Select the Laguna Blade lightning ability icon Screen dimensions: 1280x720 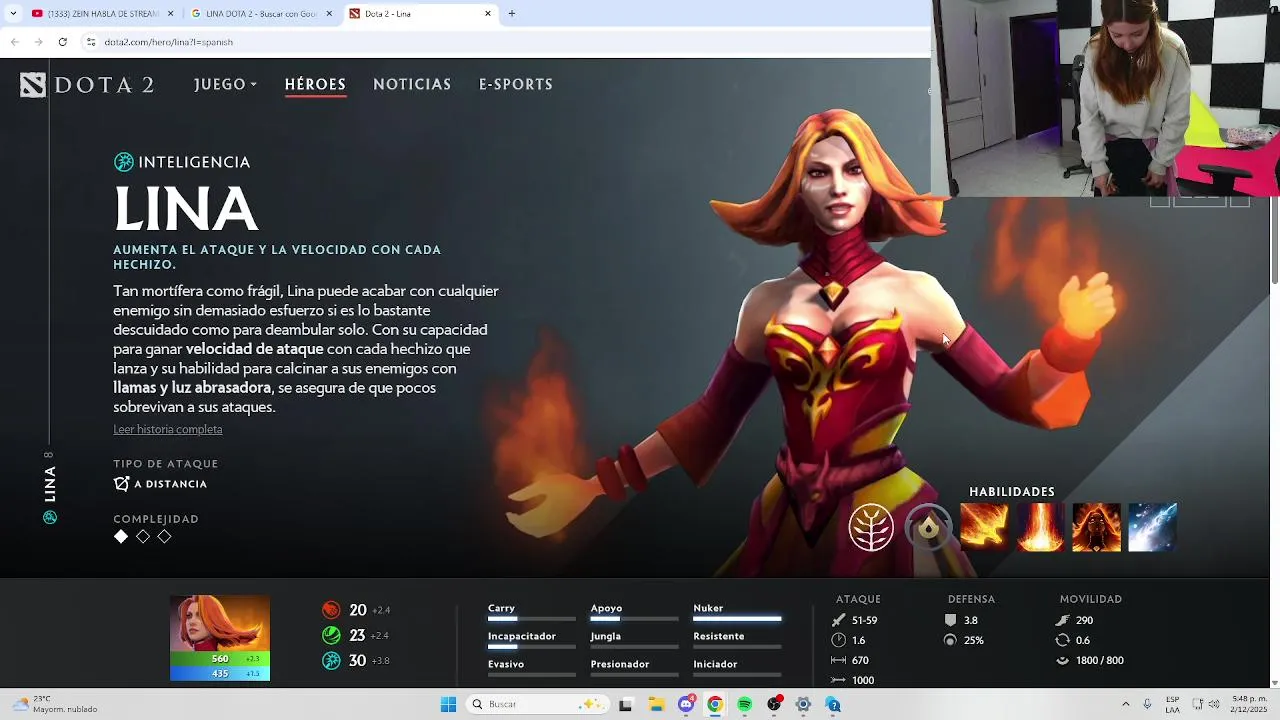(x=1152, y=527)
